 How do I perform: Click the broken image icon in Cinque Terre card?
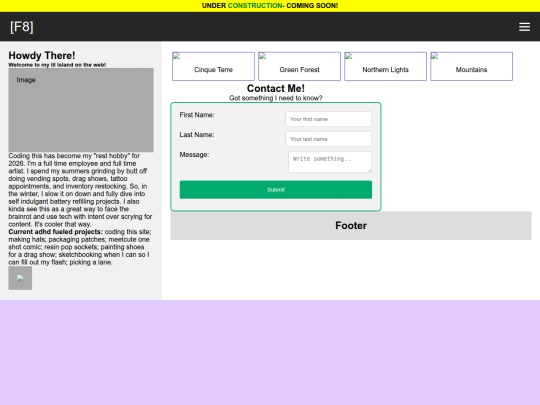click(x=176, y=56)
